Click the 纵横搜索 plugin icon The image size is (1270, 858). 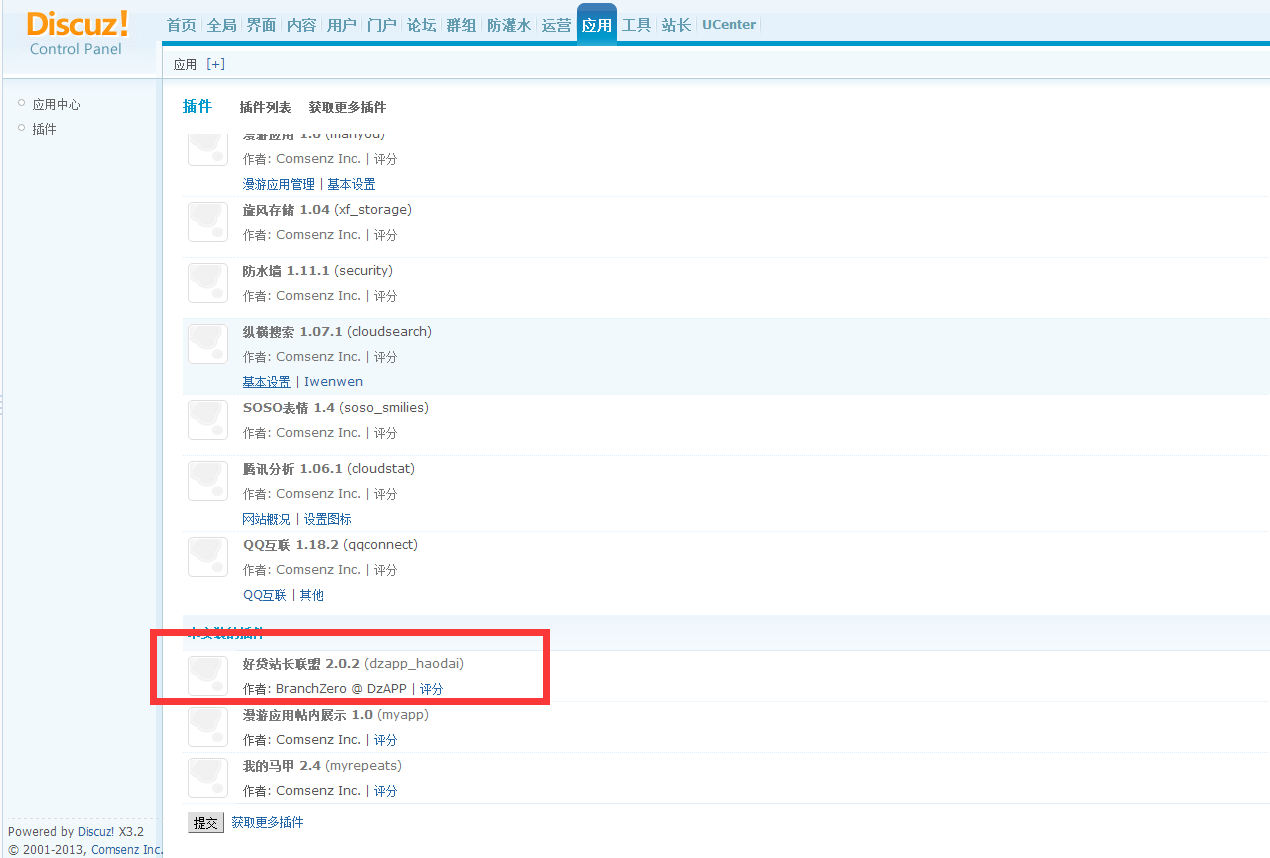(x=208, y=344)
